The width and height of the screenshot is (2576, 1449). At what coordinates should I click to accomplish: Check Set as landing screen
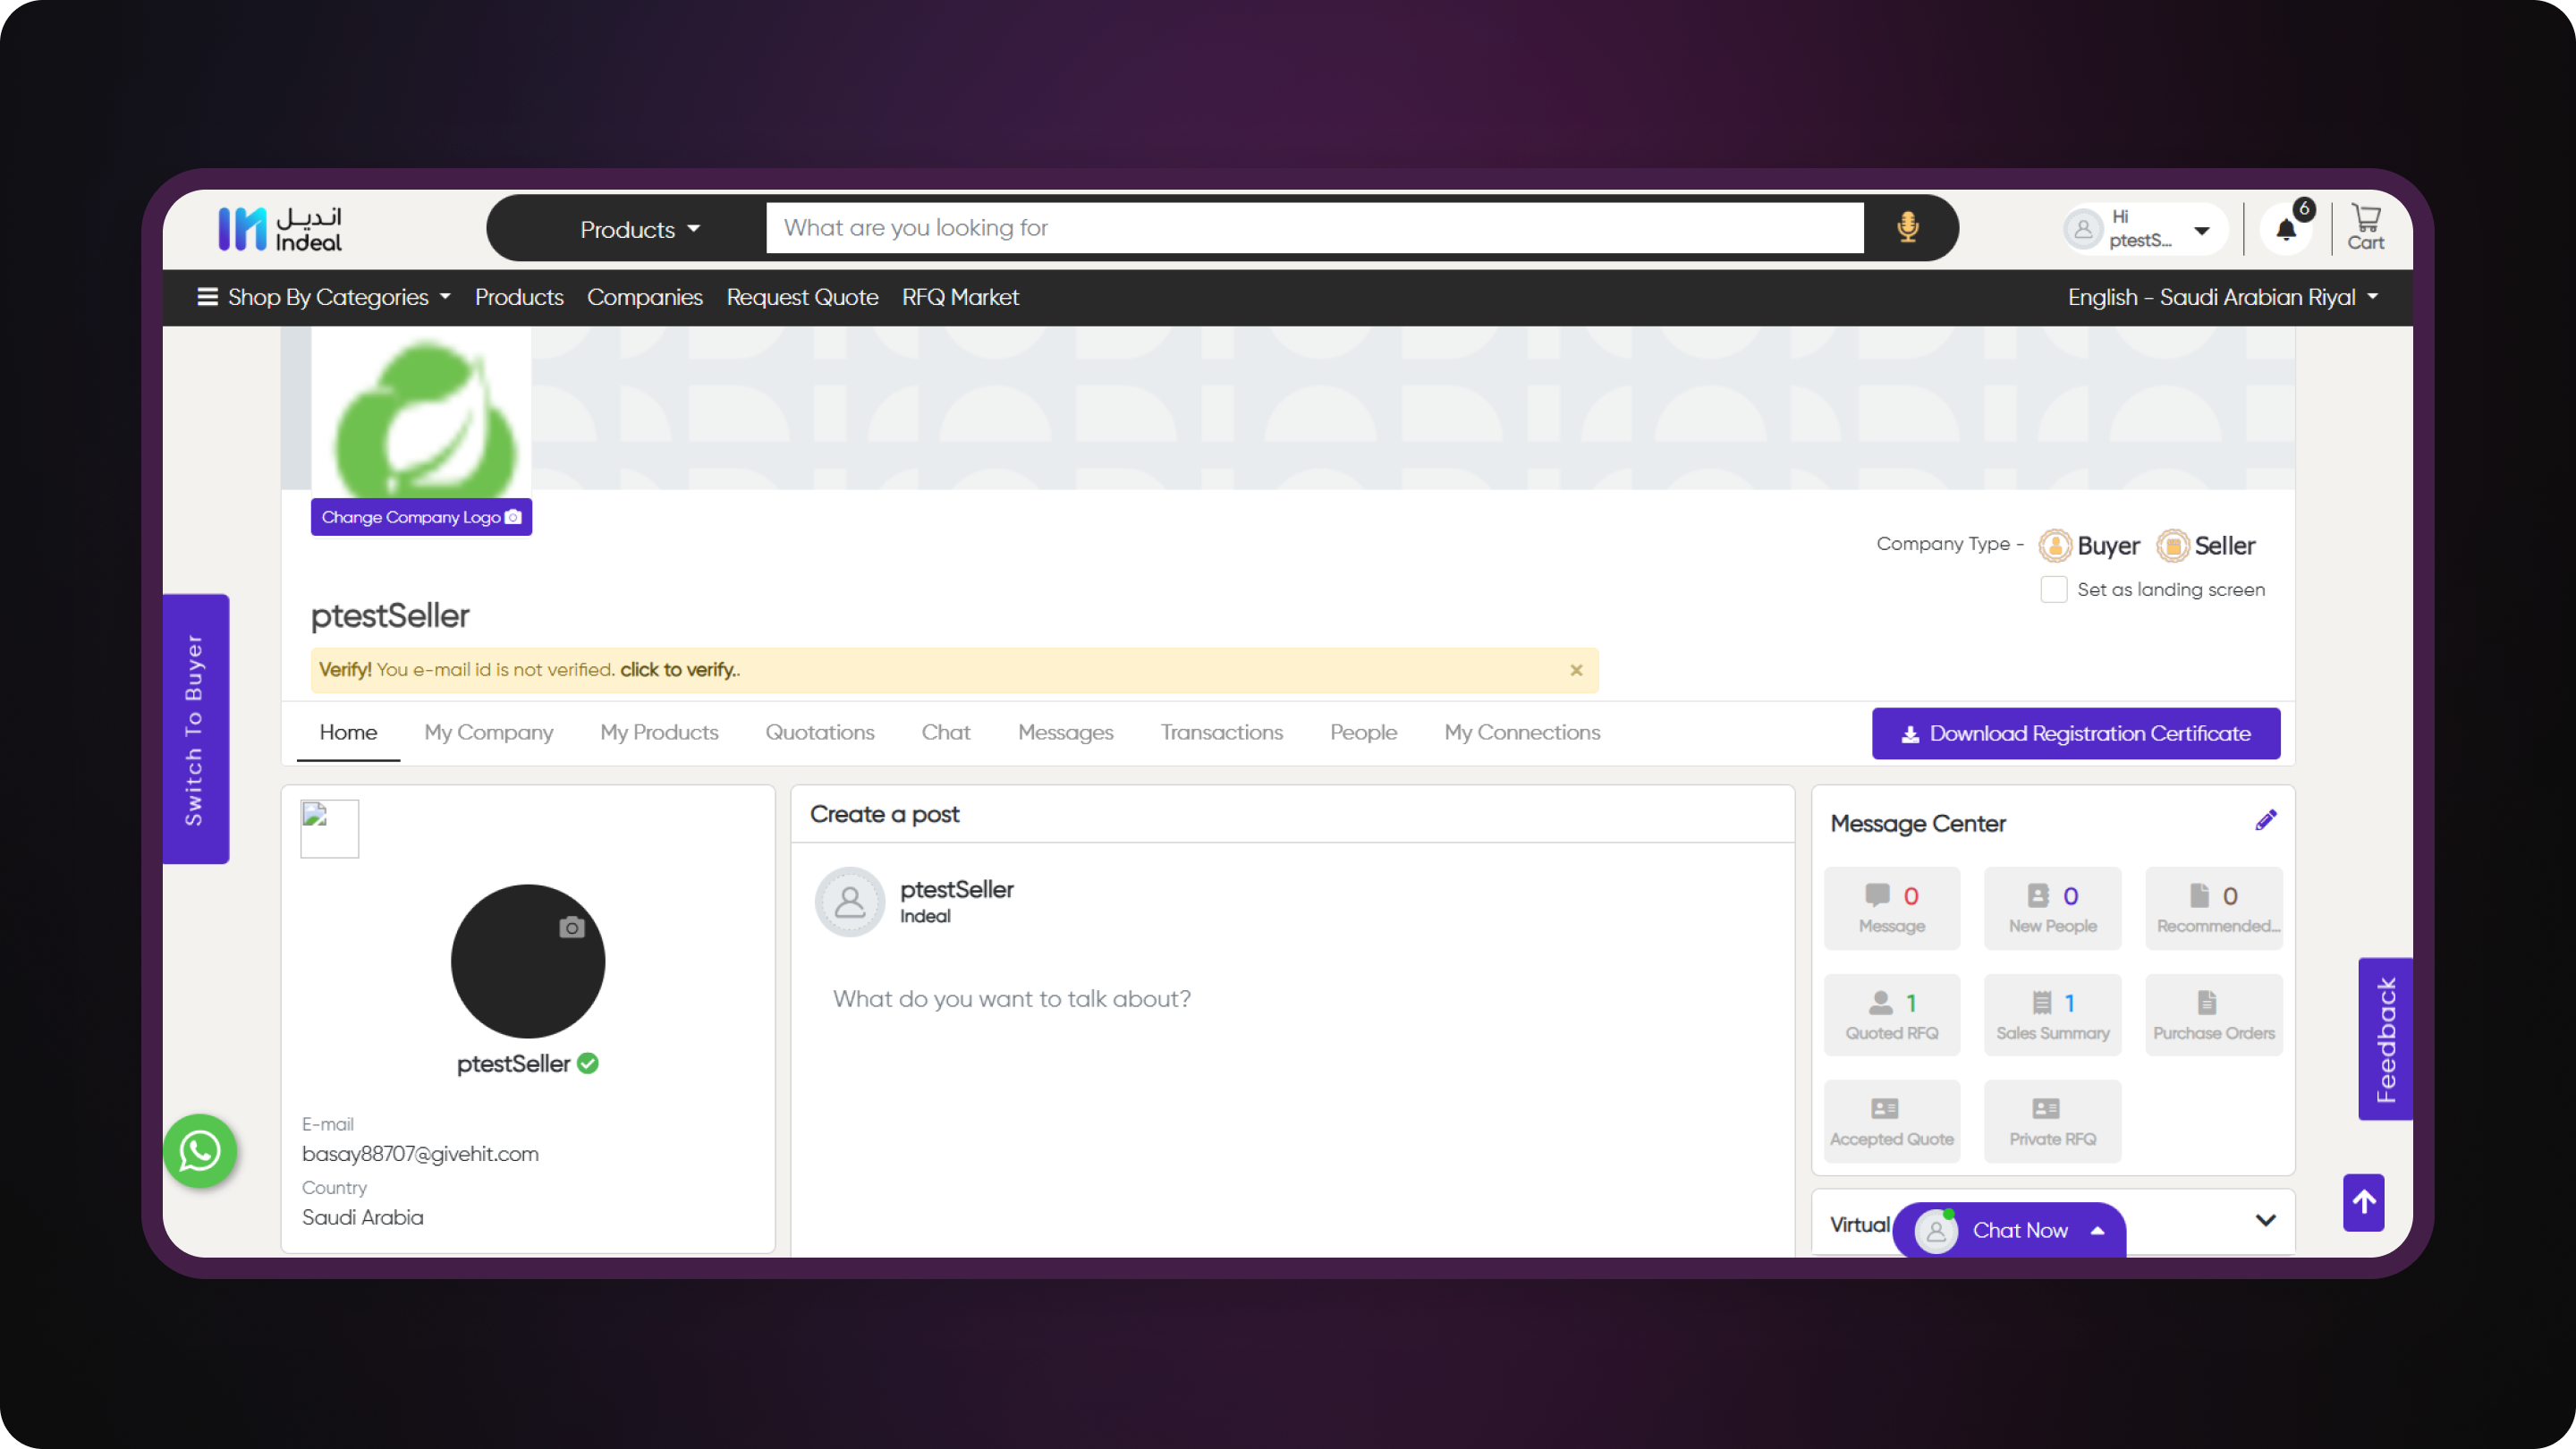(2054, 589)
